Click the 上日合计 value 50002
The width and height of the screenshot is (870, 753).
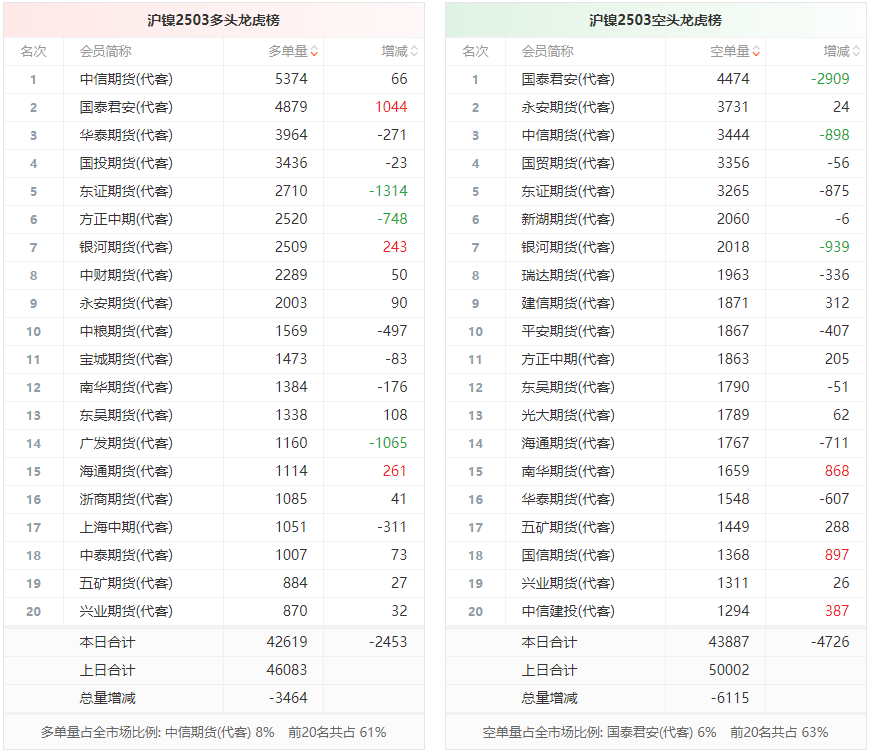pos(730,670)
